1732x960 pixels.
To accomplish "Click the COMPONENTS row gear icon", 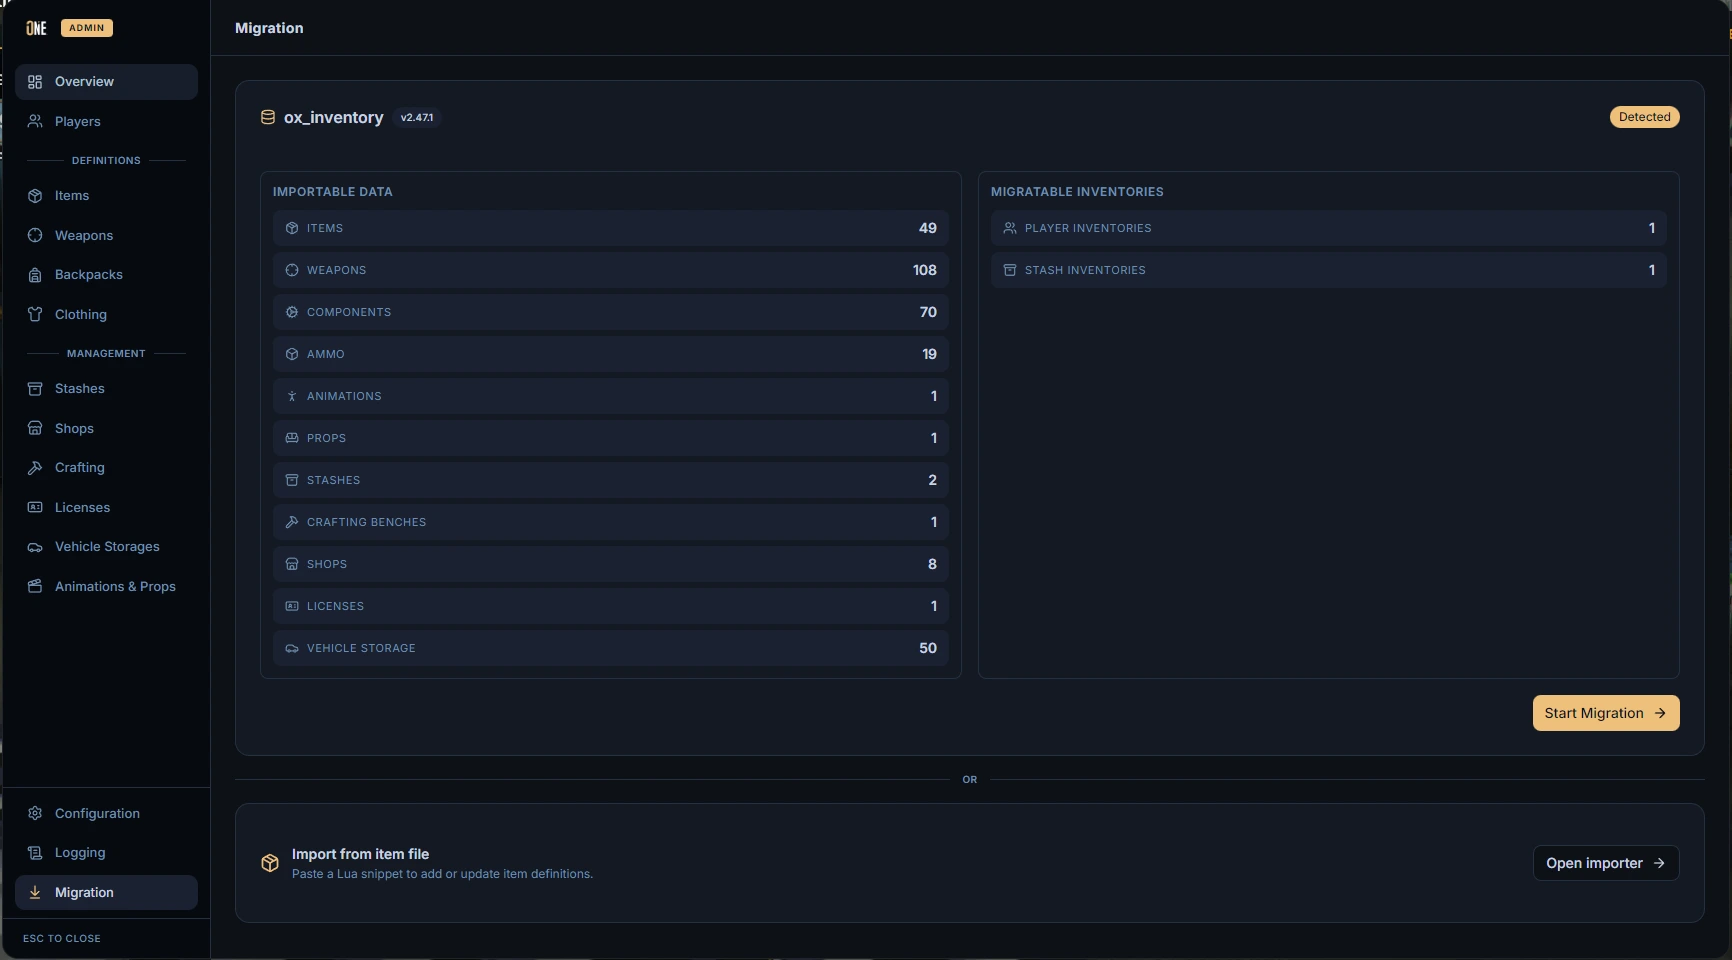I will [x=292, y=312].
